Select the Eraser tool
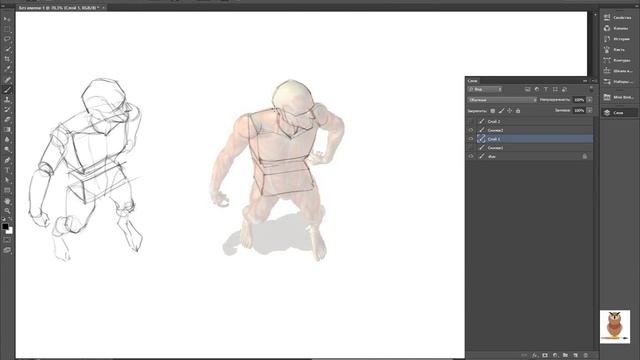Viewport: 640px width, 360px height. 7,120
